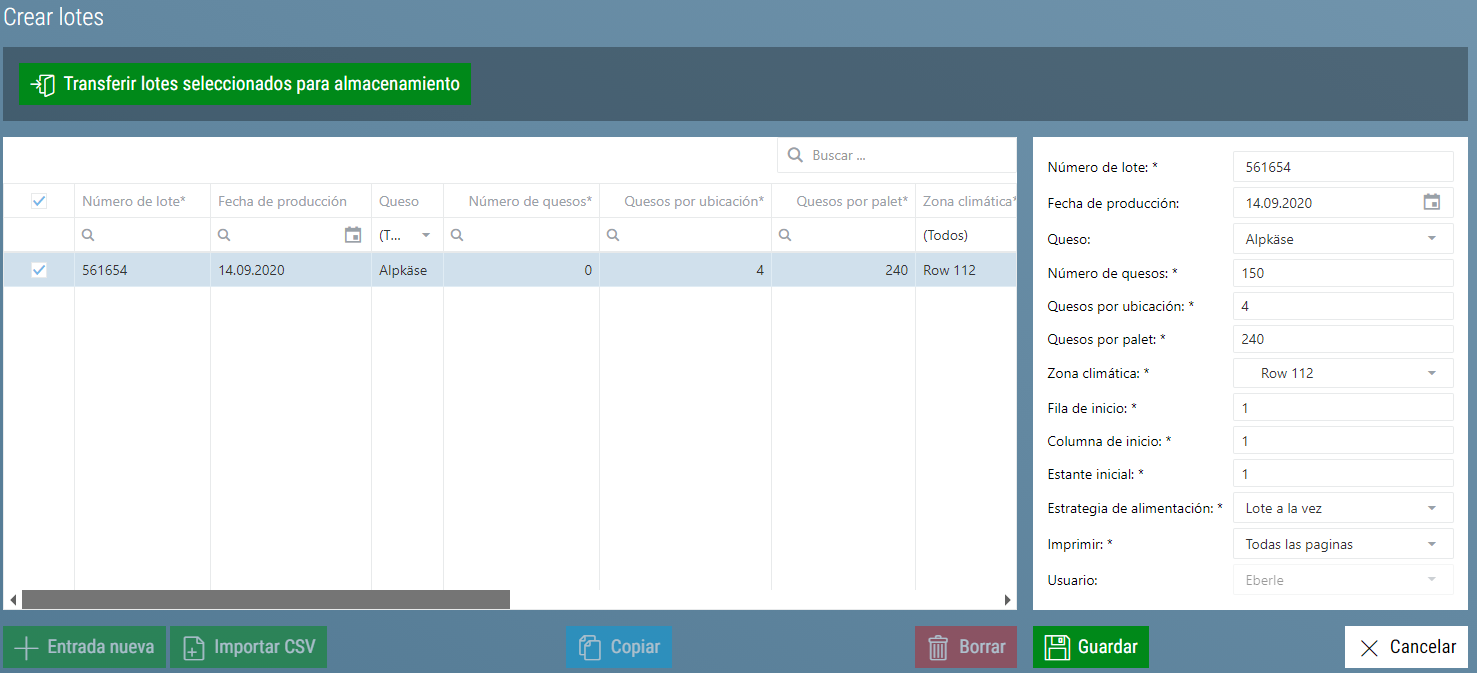Screen dimensions: 1477x673
Task: Click calendar icon in grid date filter
Action: click(352, 235)
